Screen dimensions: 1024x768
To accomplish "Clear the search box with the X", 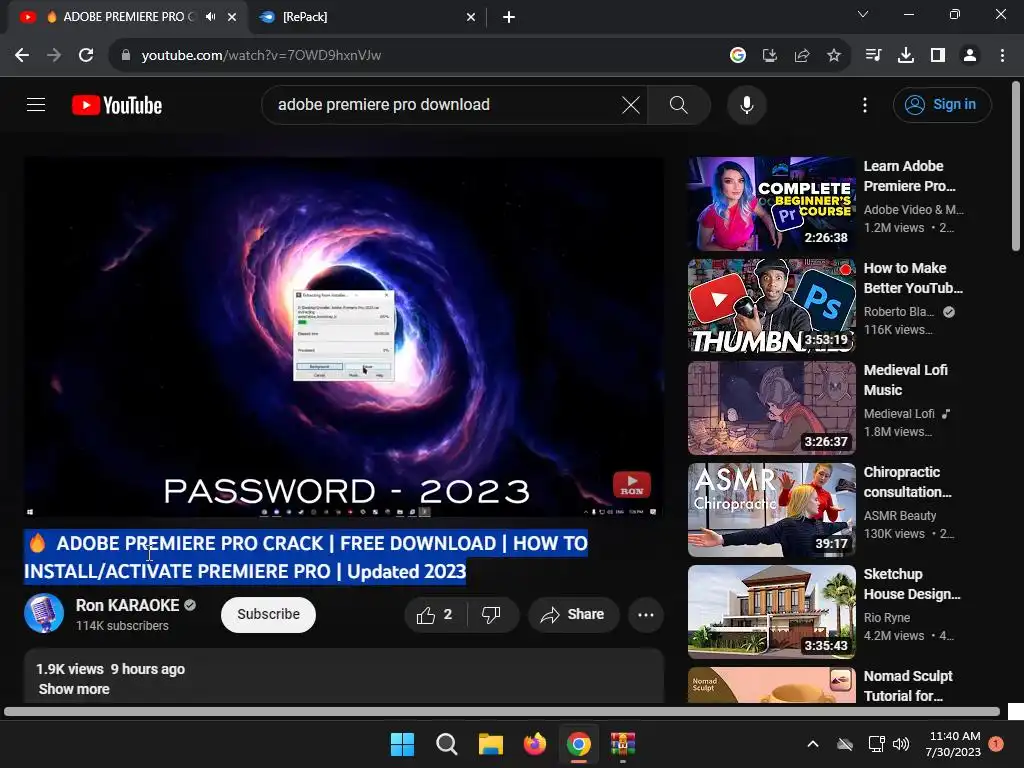I will pos(631,104).
